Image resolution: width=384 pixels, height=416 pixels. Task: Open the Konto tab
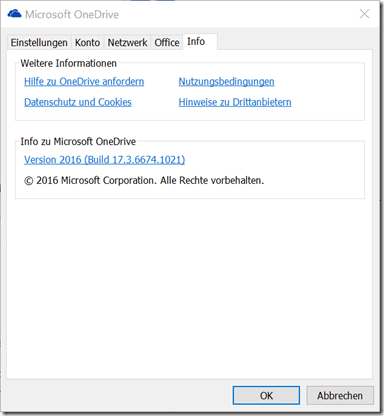[87, 43]
